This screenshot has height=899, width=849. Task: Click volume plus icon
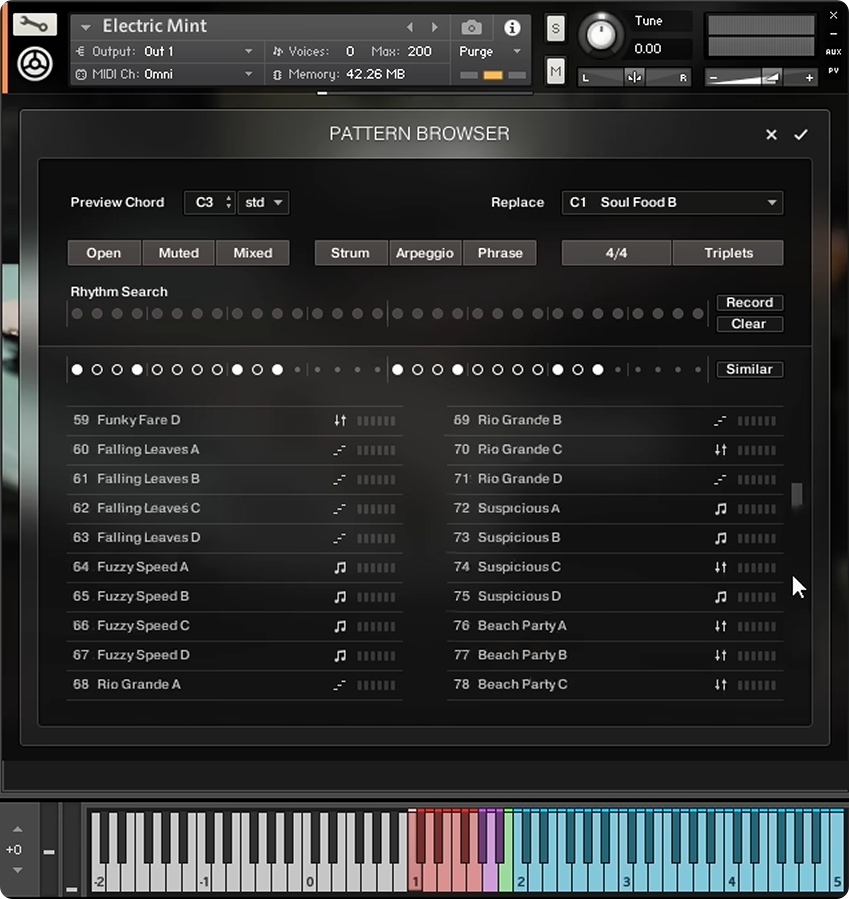tap(809, 77)
